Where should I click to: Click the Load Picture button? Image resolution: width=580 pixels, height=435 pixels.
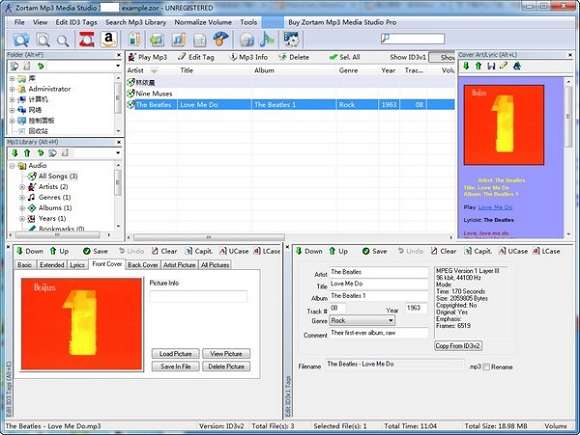tap(175, 354)
